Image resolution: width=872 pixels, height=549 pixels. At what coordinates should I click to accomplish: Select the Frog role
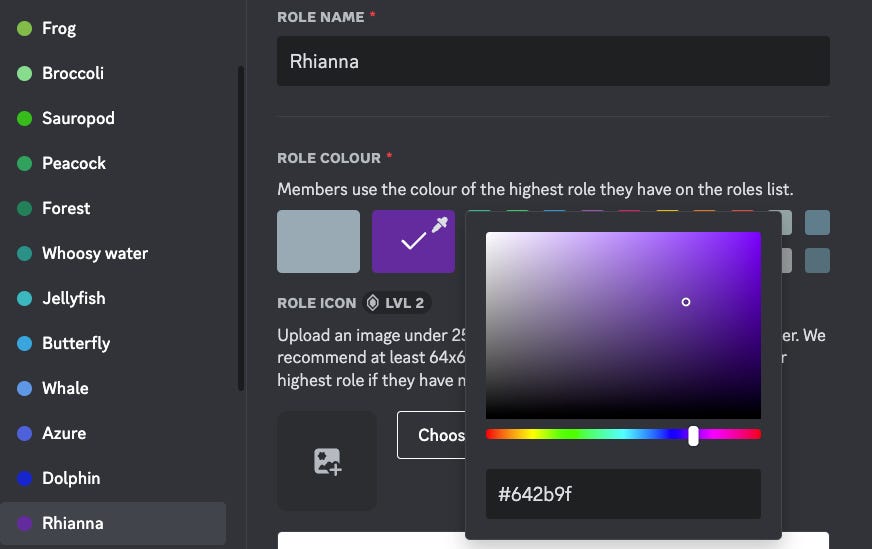click(113, 28)
